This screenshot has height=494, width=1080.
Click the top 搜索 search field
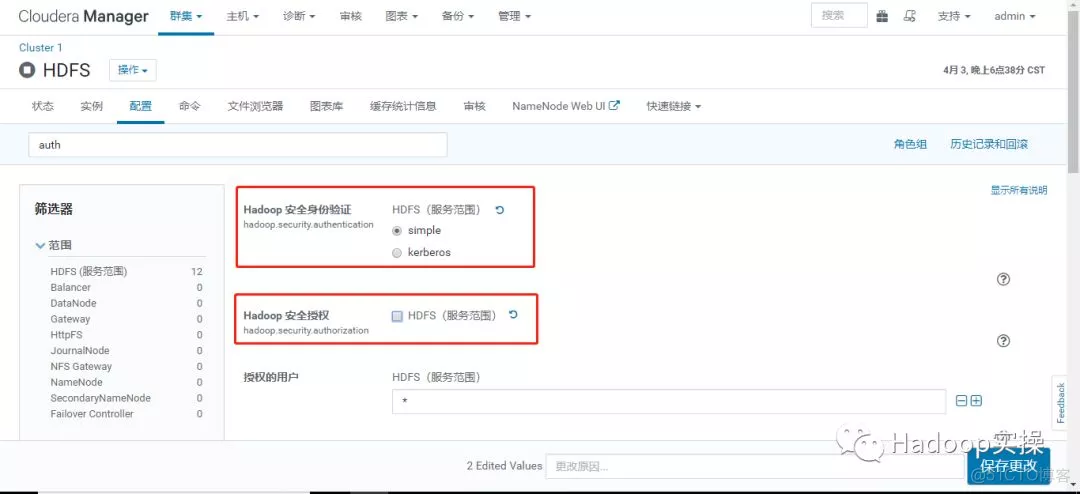839,16
